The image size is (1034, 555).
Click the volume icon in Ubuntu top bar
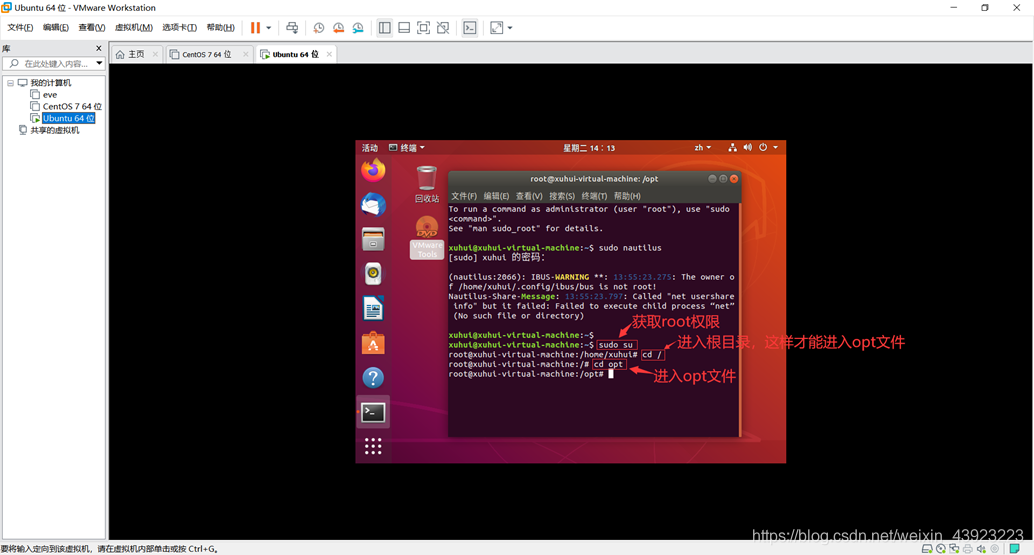pos(747,148)
